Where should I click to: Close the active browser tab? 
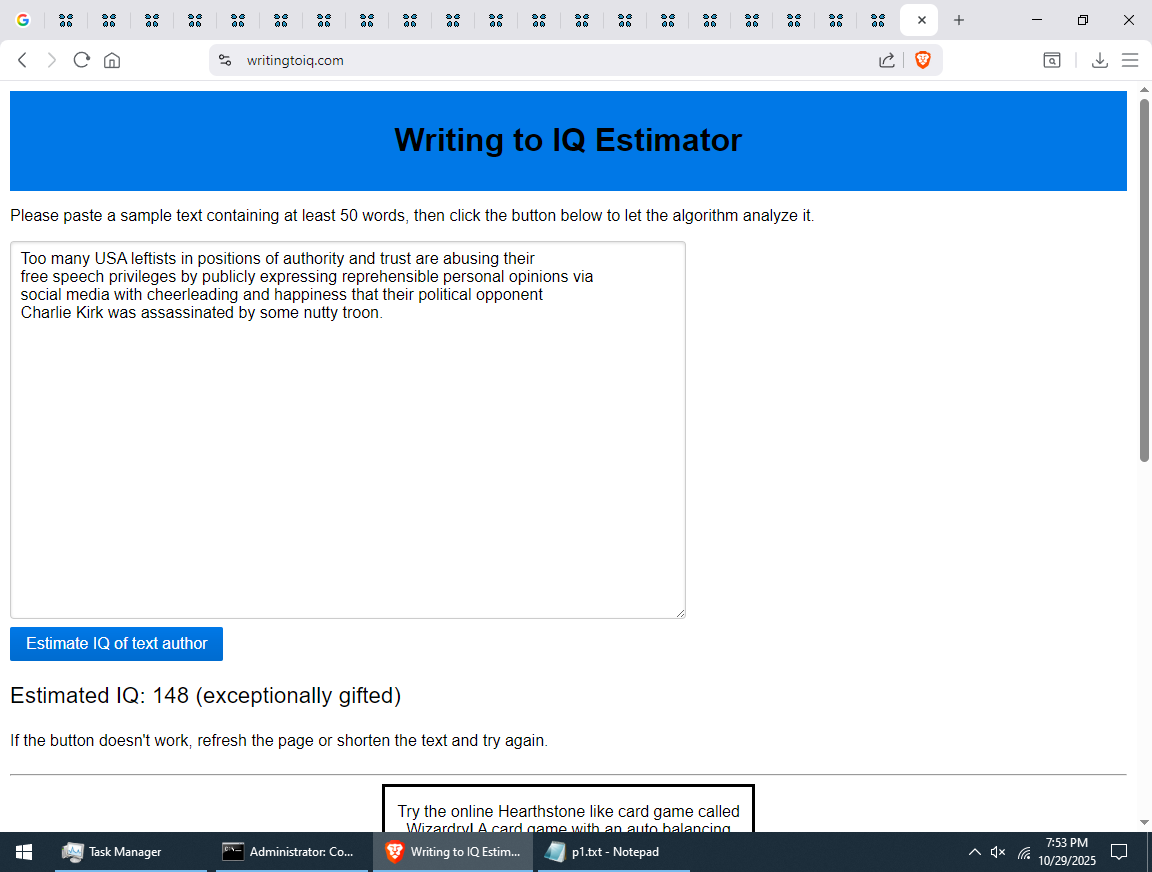click(921, 20)
